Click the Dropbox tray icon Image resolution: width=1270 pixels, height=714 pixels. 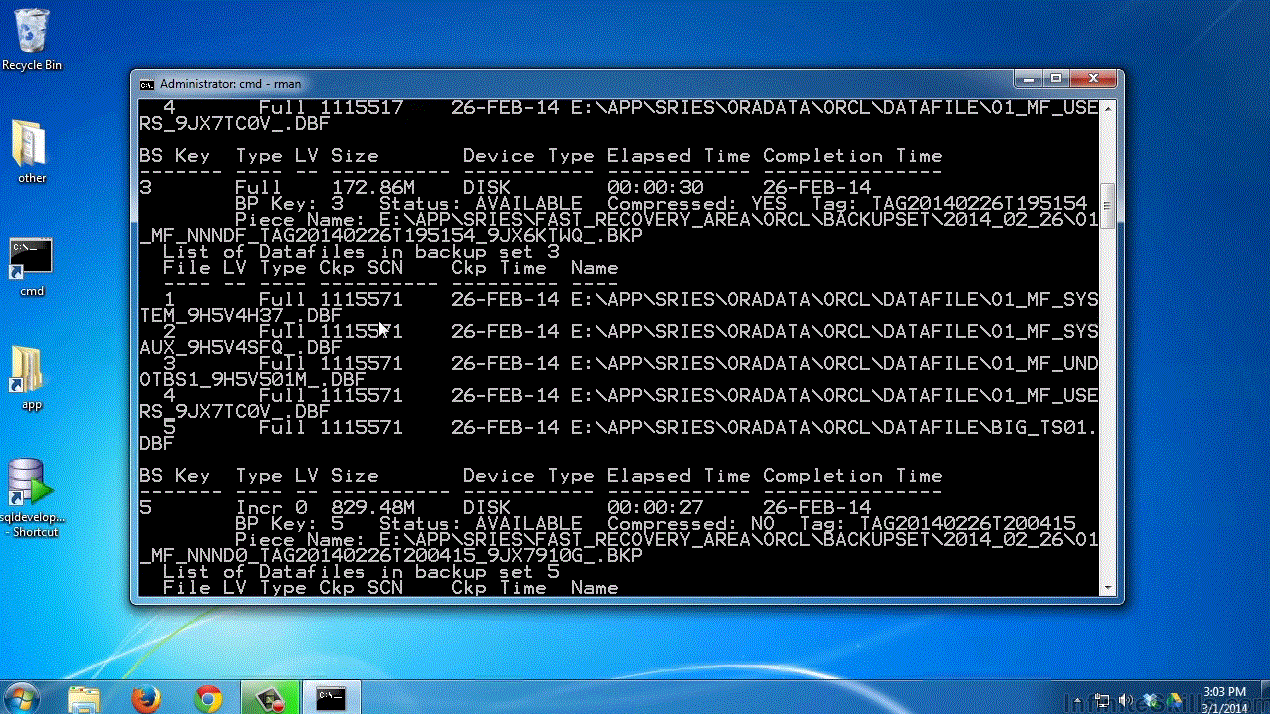[1149, 699]
